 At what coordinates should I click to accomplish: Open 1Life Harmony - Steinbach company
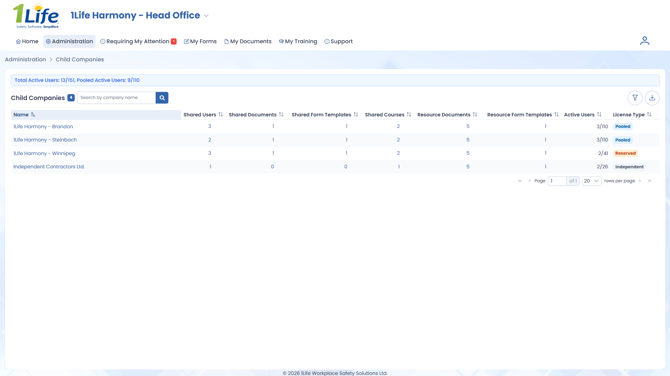[45, 140]
